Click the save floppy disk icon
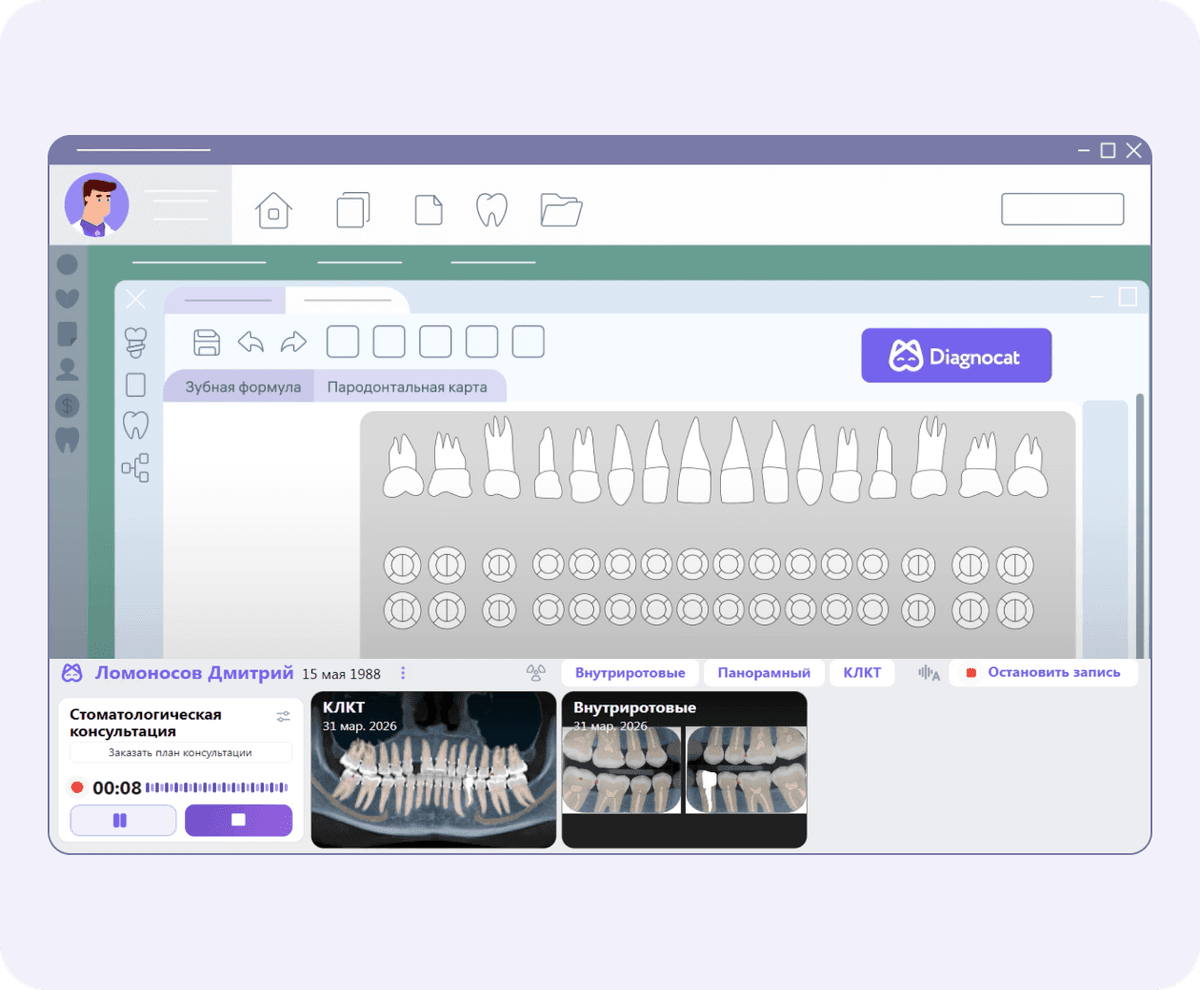 206,342
